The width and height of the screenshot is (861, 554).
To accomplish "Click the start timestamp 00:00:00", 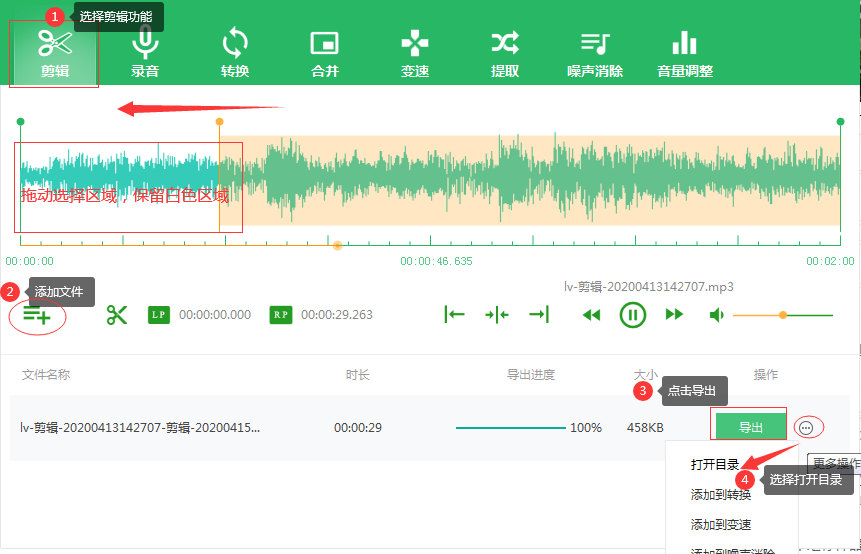I will (30, 261).
